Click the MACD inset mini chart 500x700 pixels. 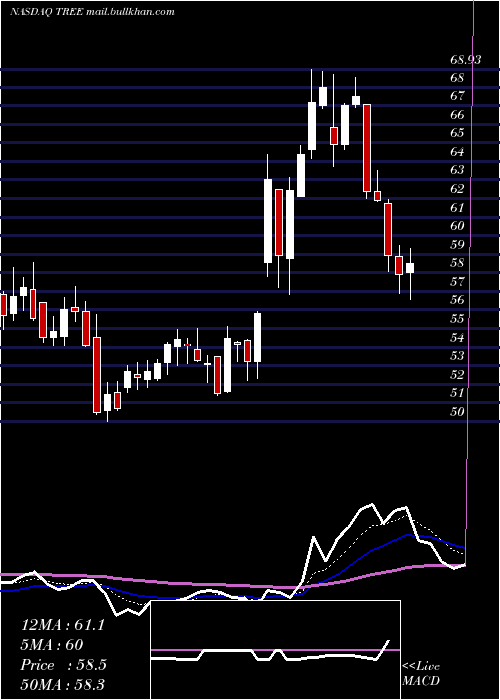click(x=275, y=650)
